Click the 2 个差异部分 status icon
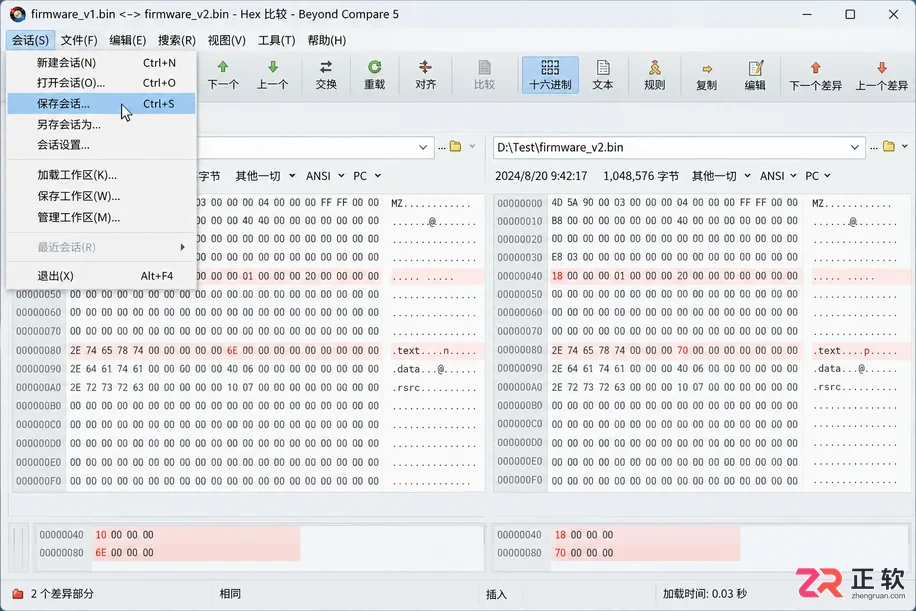Image resolution: width=916 pixels, height=611 pixels. [x=18, y=594]
